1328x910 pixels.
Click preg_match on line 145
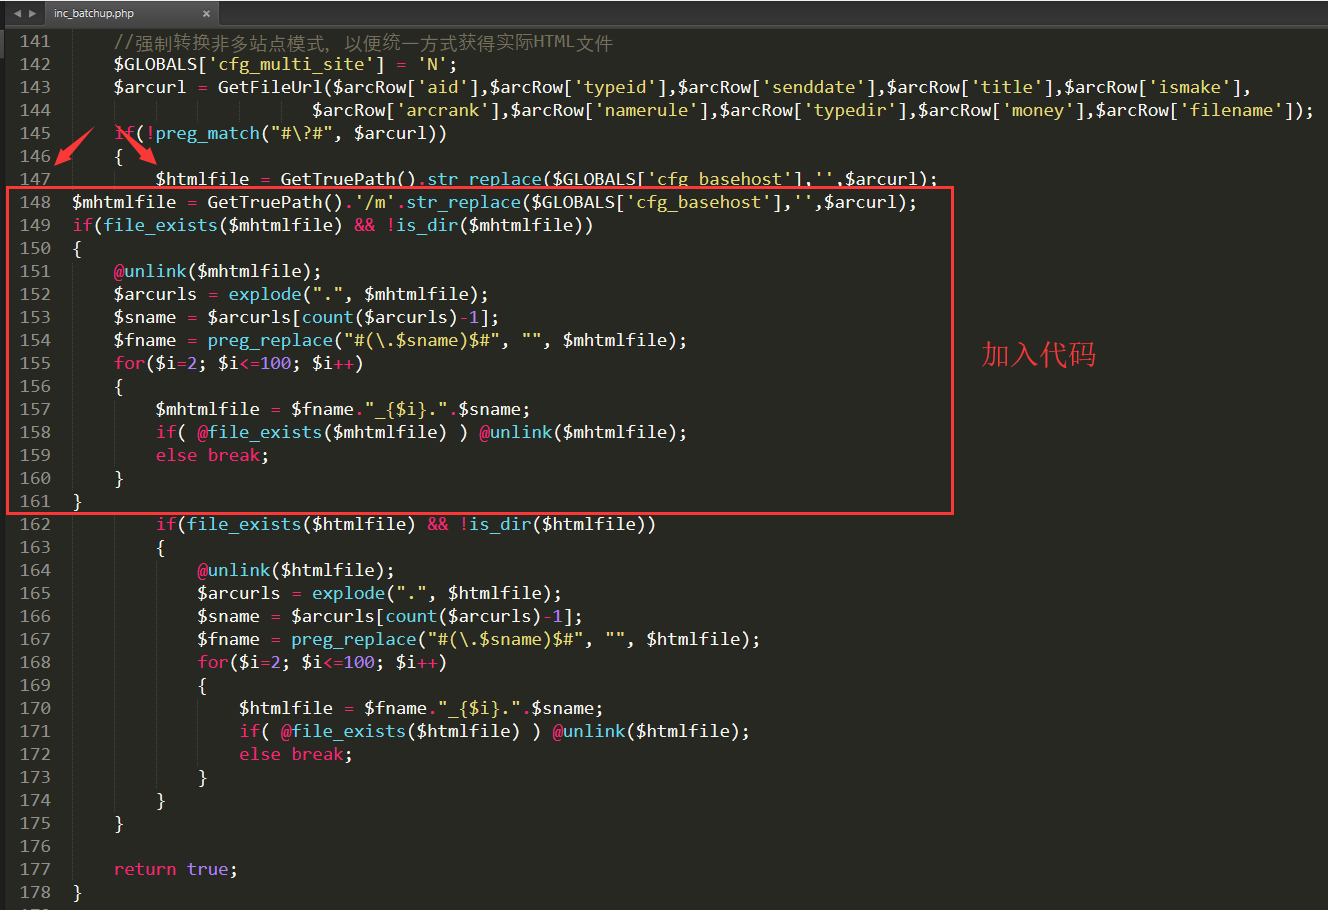(207, 133)
